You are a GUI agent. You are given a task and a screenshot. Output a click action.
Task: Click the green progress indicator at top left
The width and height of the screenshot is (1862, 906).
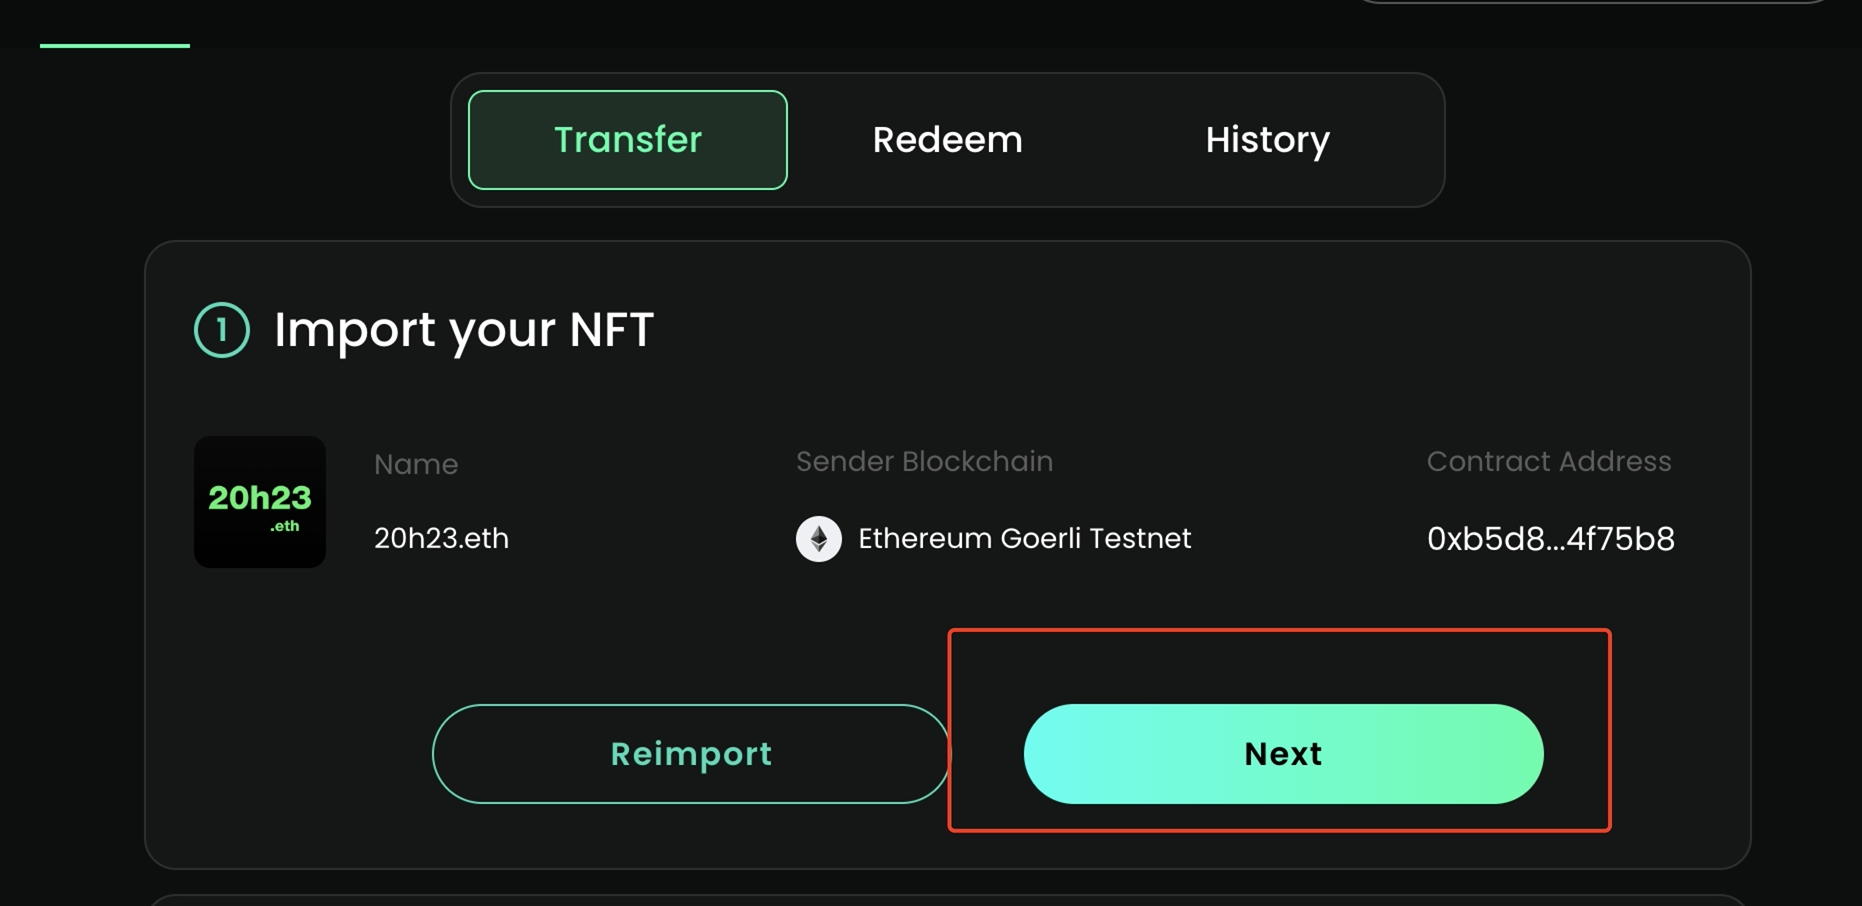coord(113,44)
